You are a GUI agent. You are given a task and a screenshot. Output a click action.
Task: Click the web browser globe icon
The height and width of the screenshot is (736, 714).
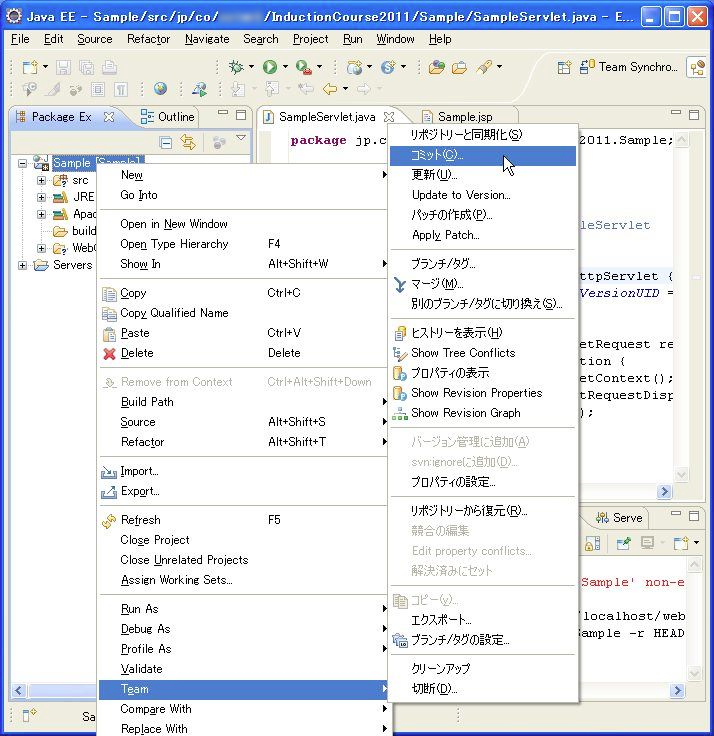tap(160, 89)
